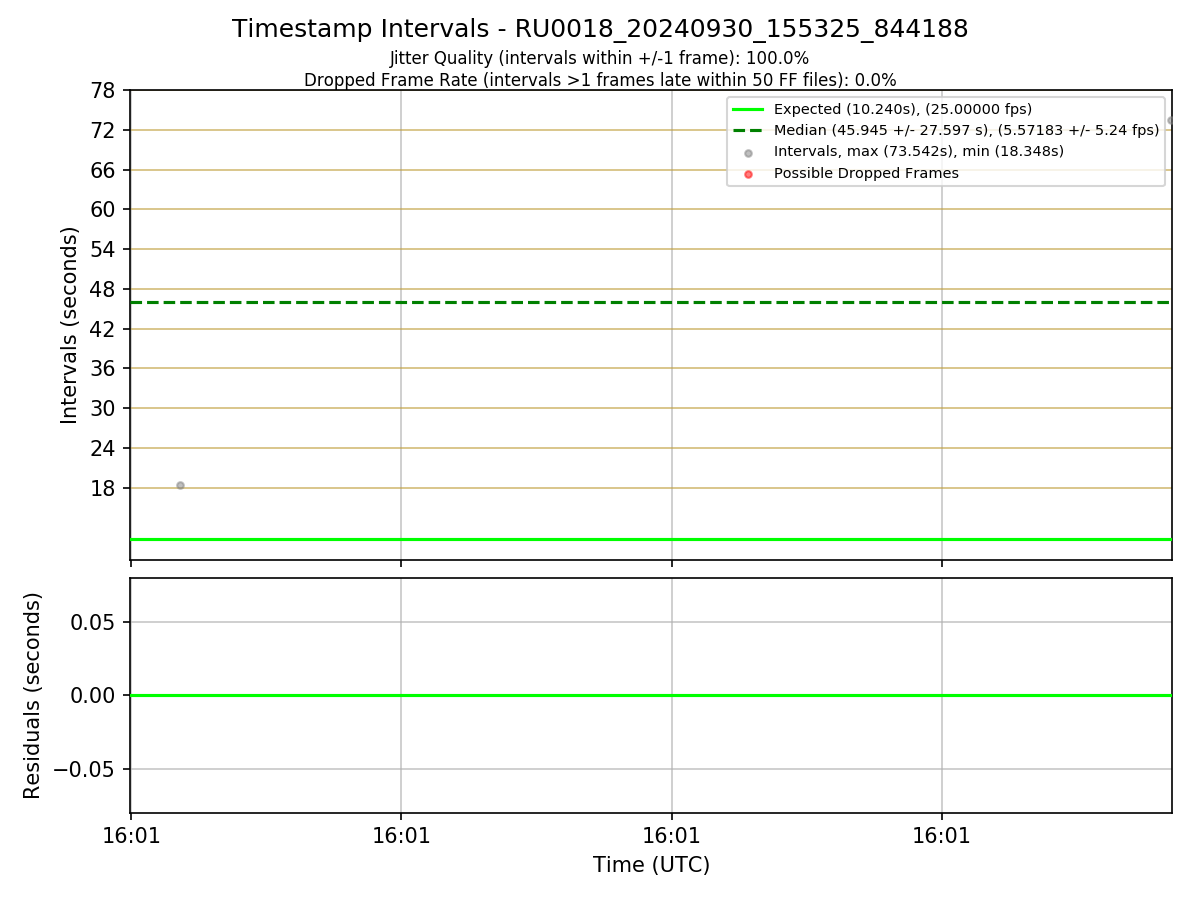Click the red dot marker in the legend
The height and width of the screenshot is (900, 1200).
coord(748,174)
